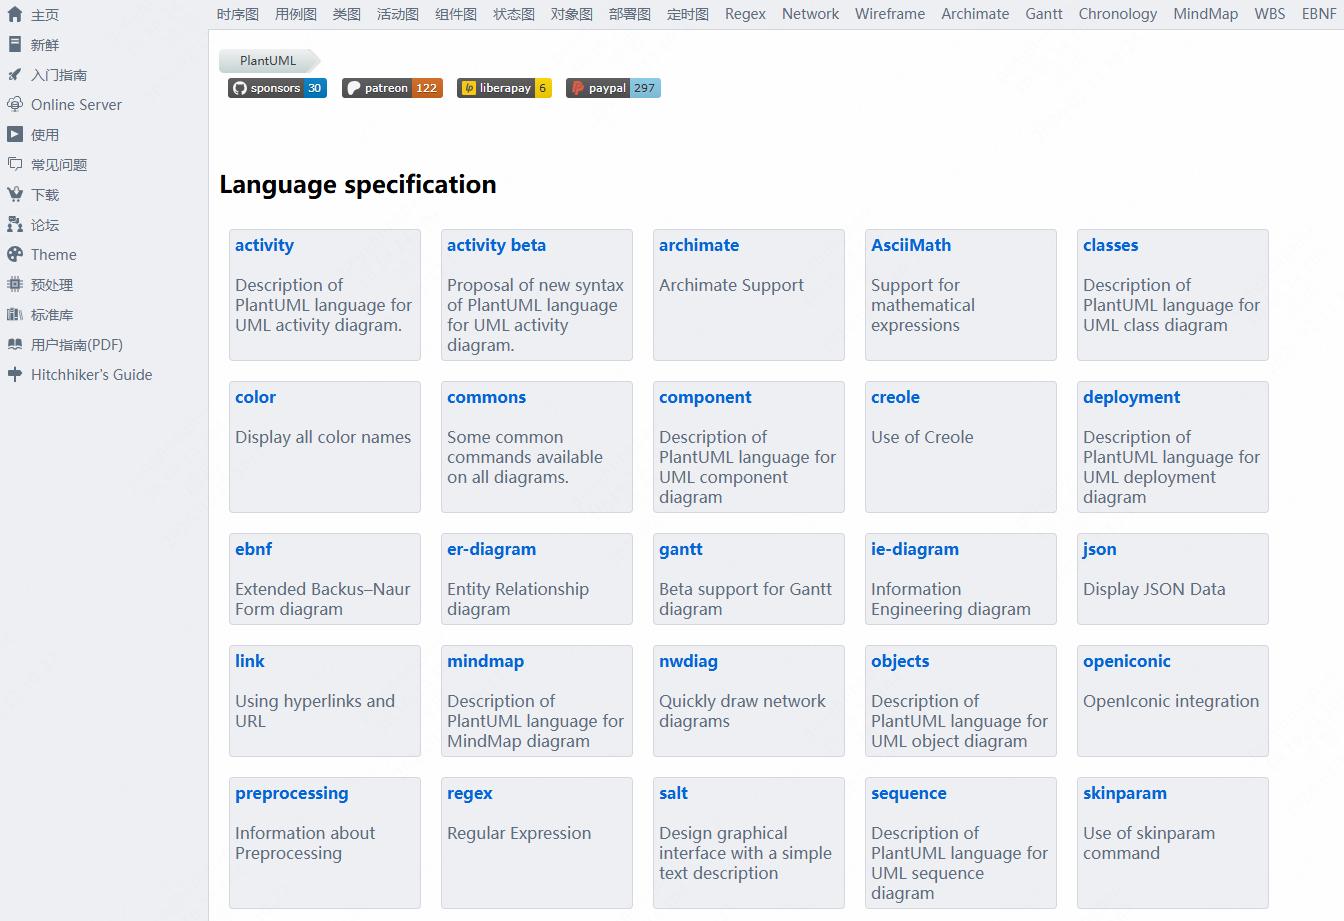Open the 用例图 menu item
1344x921 pixels.
295,14
